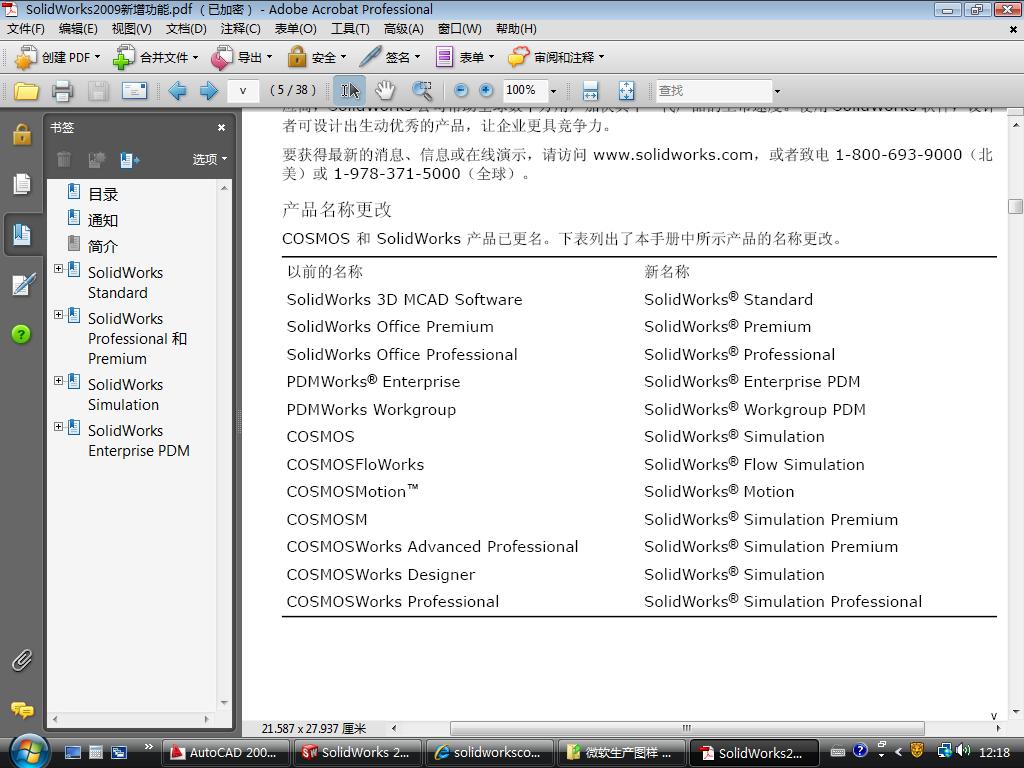Open the Forms (表单) toolbar menu

coord(465,57)
